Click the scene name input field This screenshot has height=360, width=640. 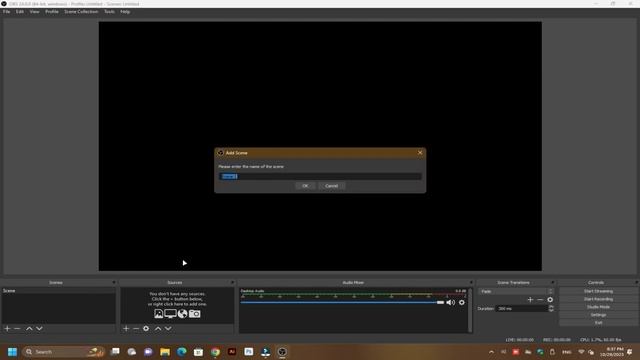pos(320,176)
